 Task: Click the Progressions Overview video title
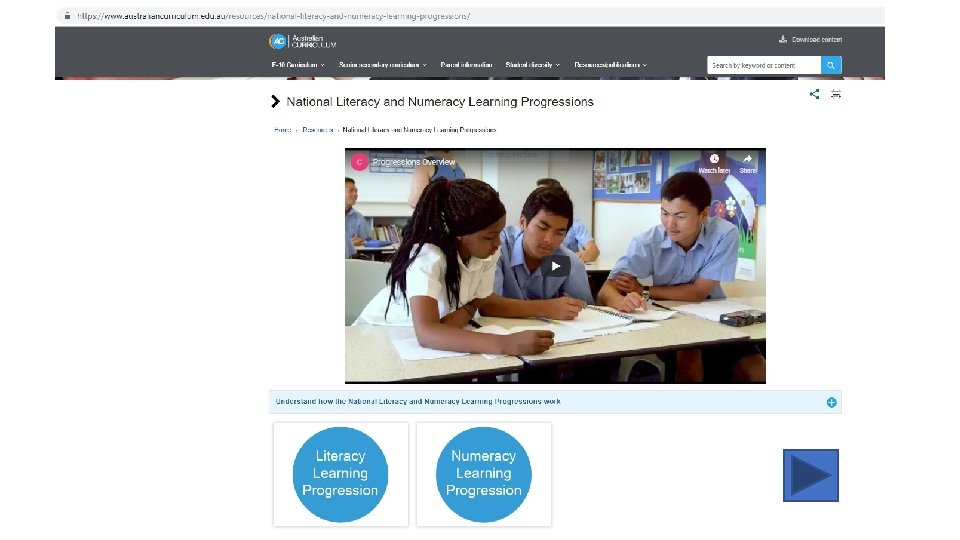click(x=414, y=162)
